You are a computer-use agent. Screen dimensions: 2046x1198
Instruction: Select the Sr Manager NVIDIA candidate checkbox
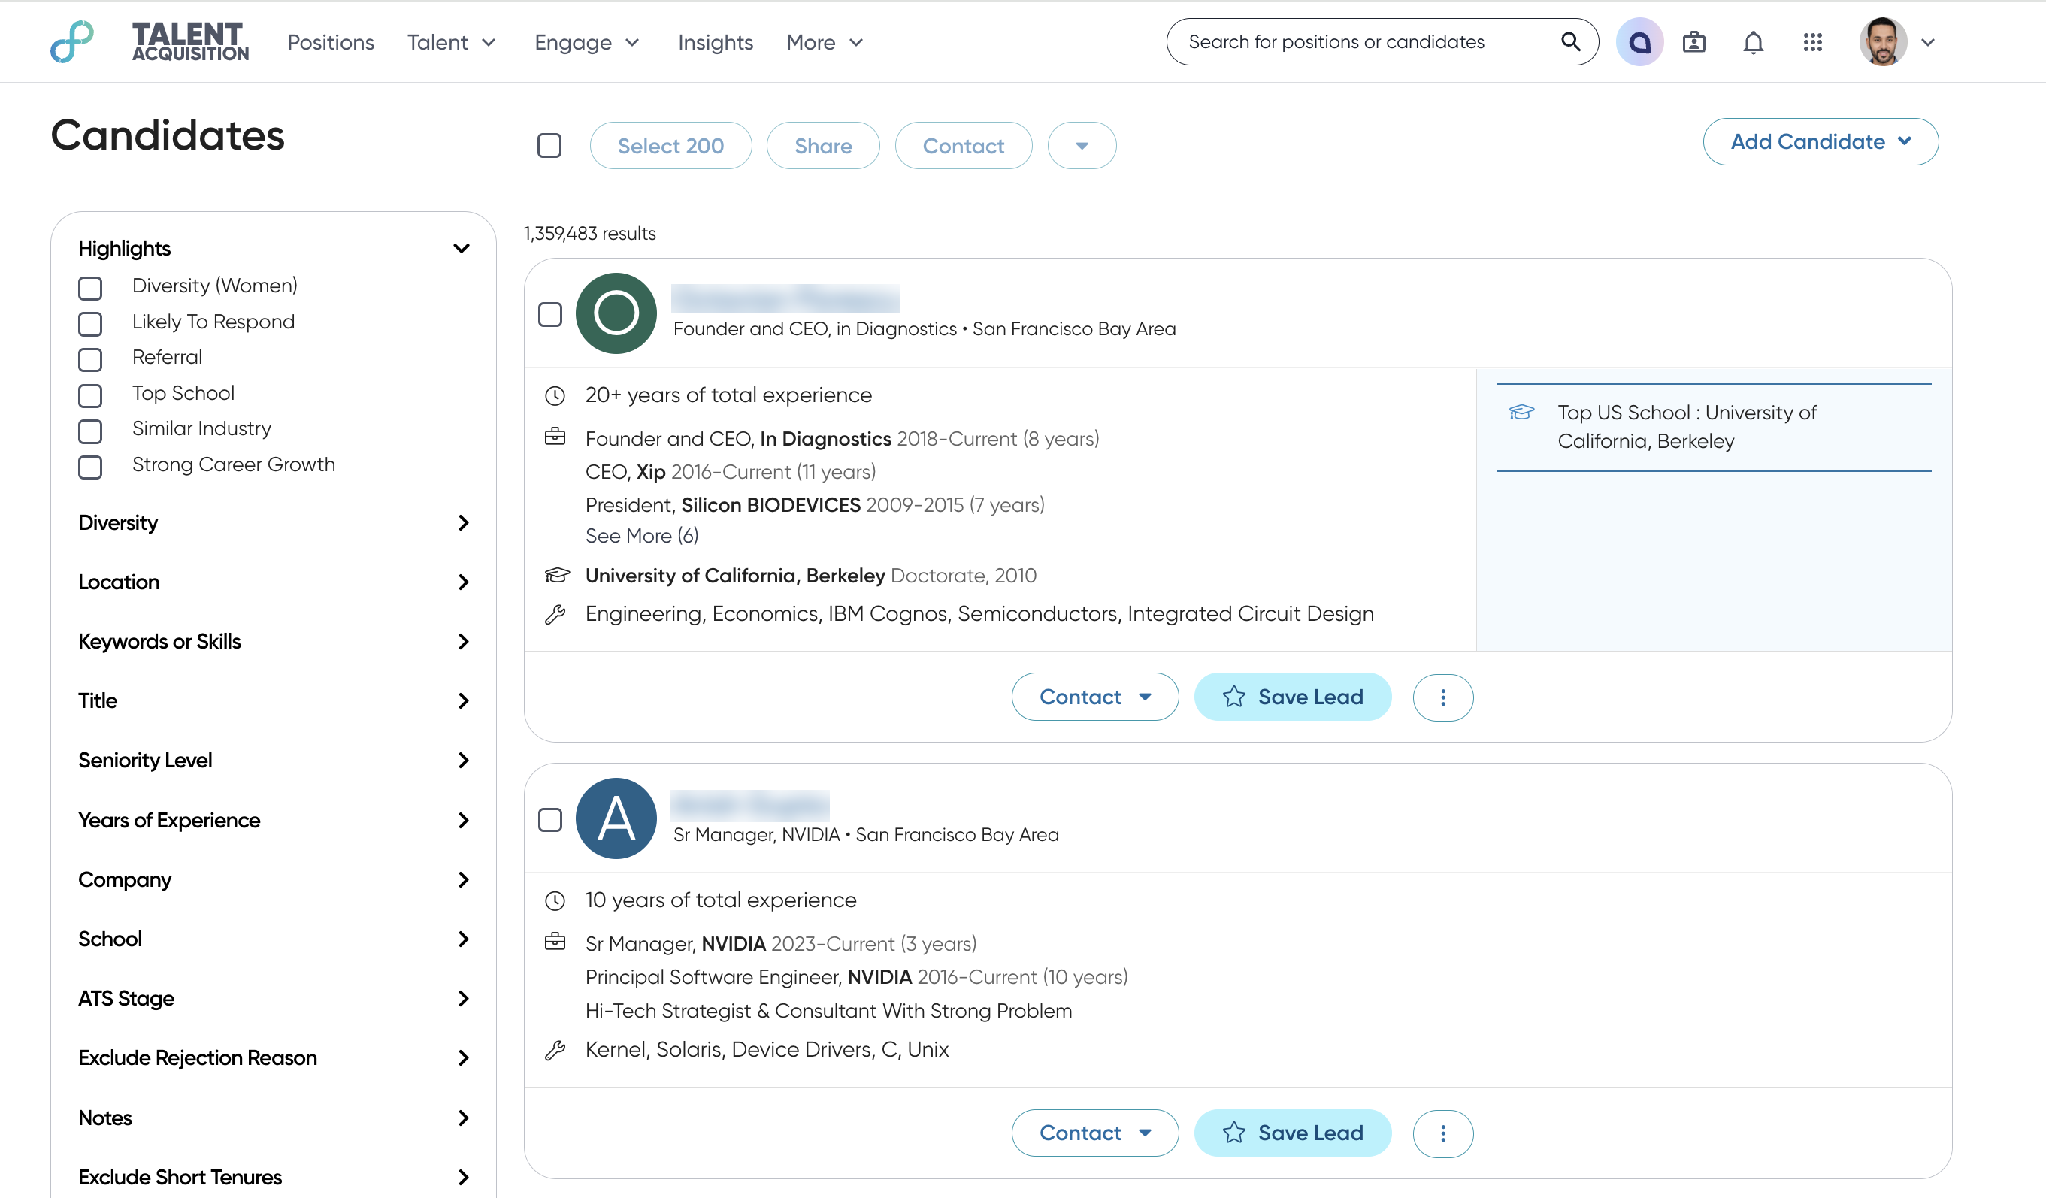pos(550,820)
